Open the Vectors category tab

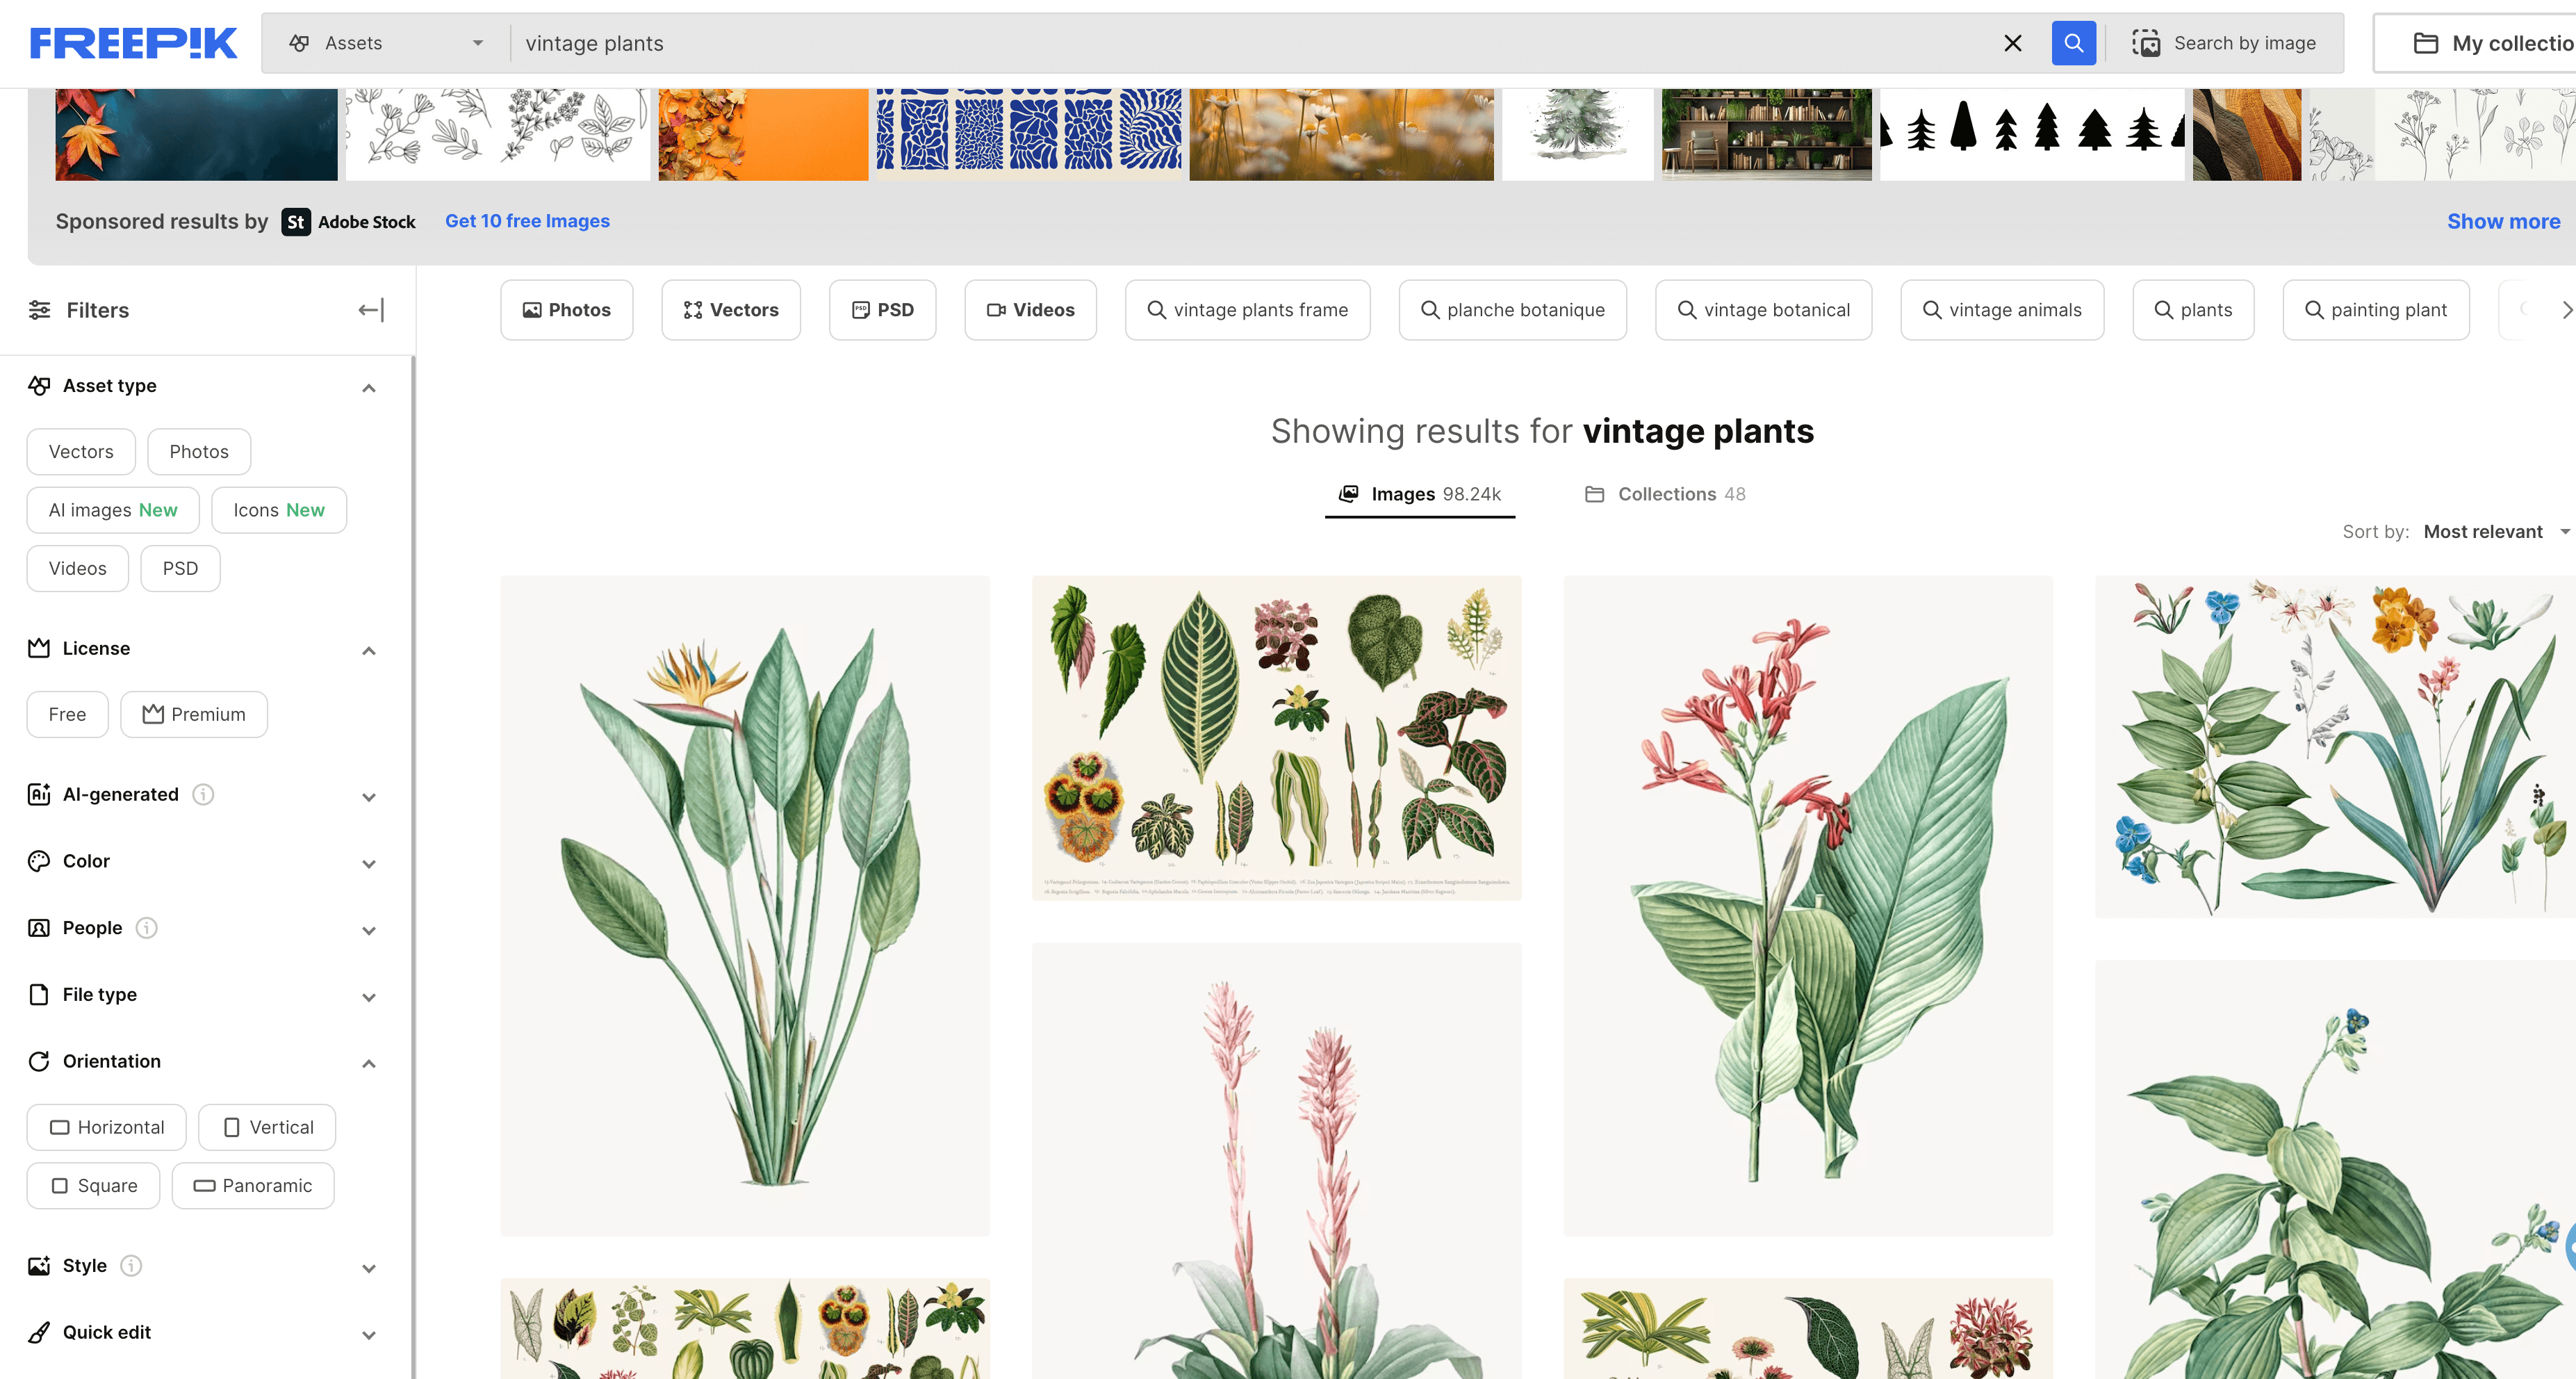pos(731,310)
